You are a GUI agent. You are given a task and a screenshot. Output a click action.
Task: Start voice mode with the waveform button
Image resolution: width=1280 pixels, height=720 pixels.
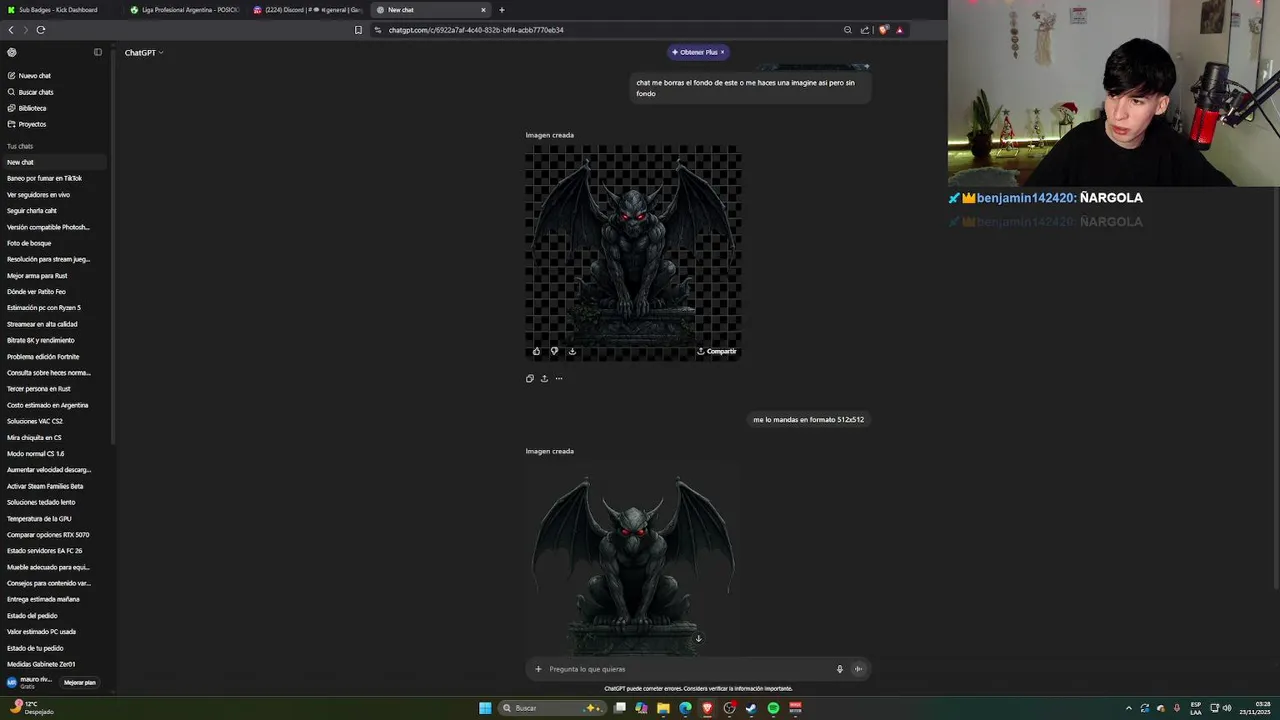point(858,669)
